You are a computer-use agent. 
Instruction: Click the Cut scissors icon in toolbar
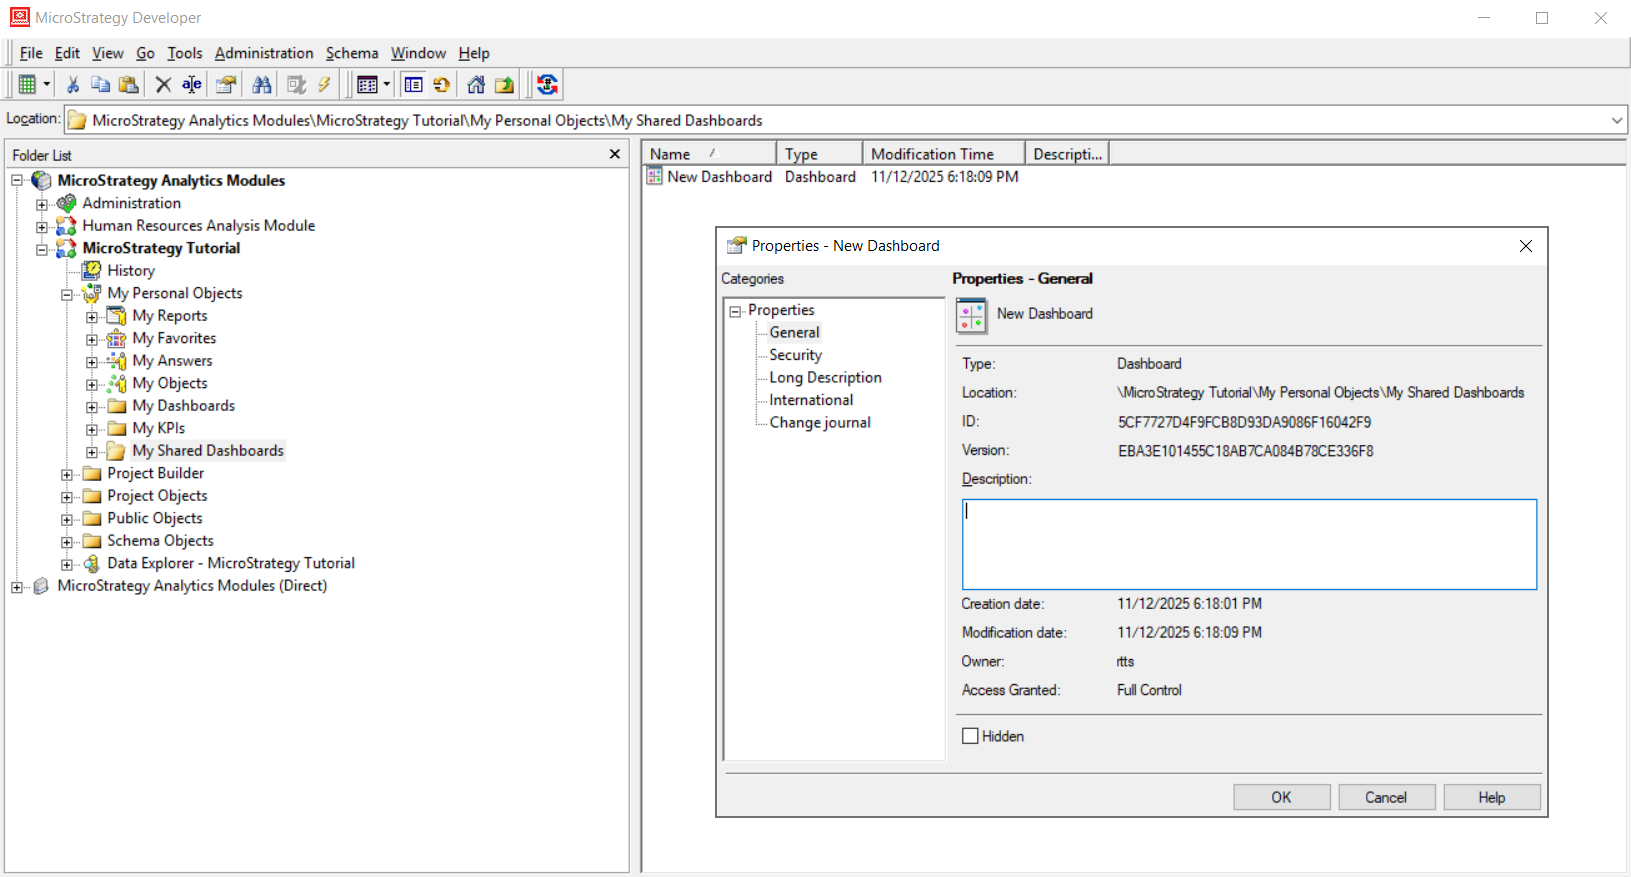point(73,85)
